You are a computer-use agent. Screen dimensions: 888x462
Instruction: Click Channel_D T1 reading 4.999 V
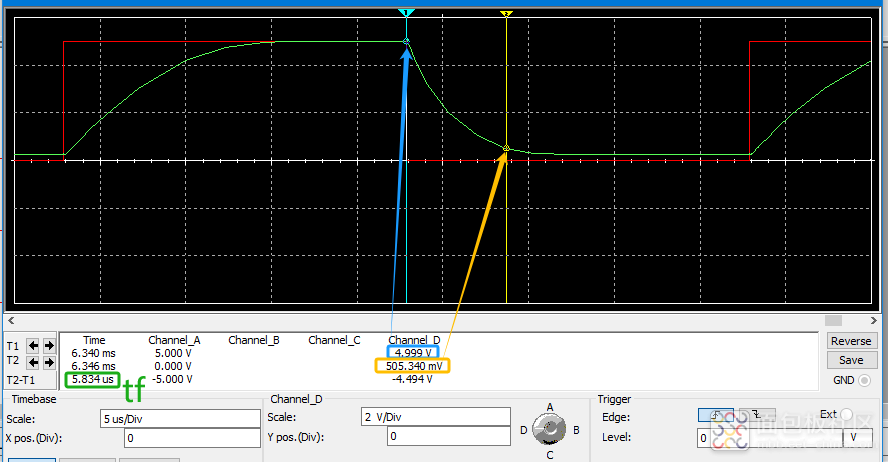tap(413, 353)
